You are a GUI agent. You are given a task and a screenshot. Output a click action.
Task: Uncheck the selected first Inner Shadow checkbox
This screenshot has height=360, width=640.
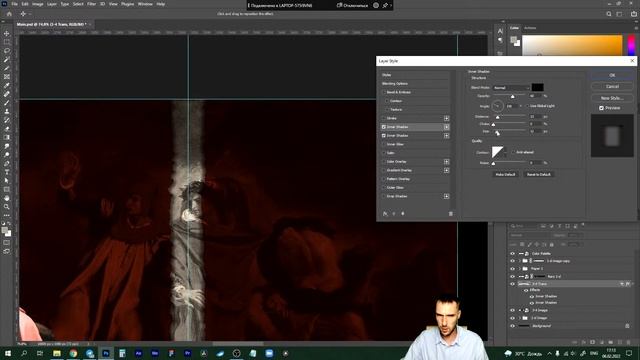pyautogui.click(x=384, y=127)
